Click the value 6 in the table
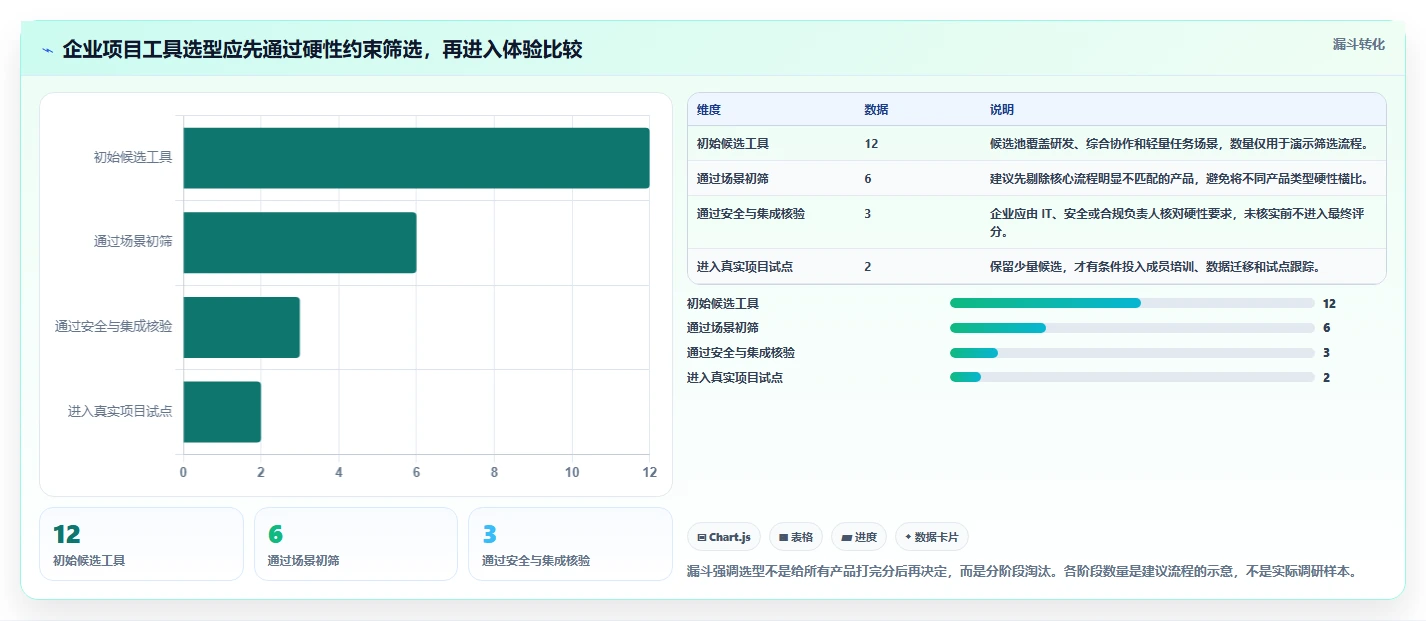Image resolution: width=1426 pixels, height=621 pixels. [x=868, y=179]
